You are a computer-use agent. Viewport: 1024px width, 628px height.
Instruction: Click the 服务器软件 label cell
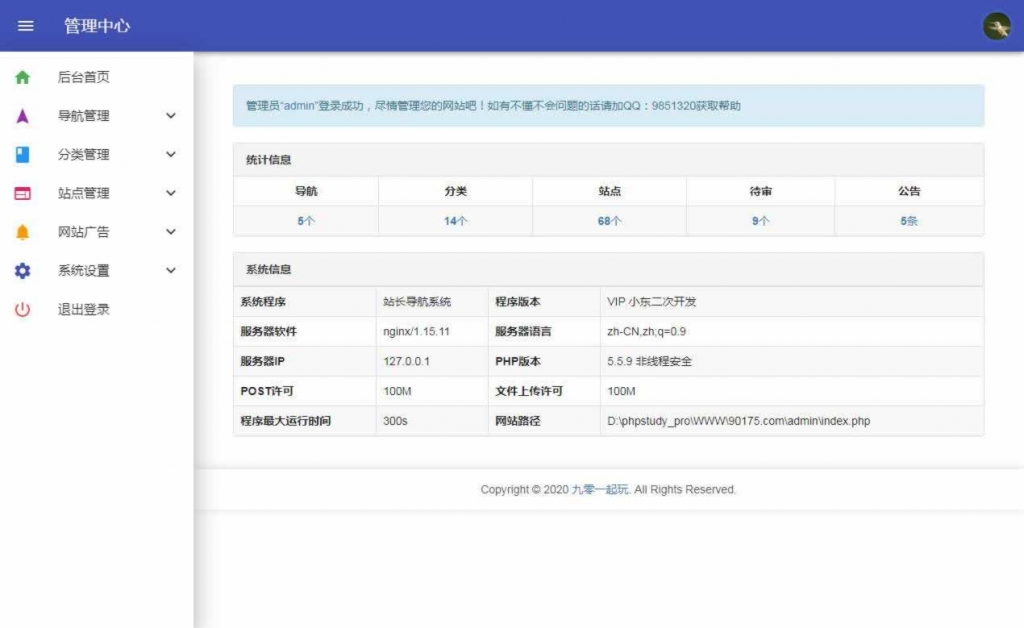point(304,332)
